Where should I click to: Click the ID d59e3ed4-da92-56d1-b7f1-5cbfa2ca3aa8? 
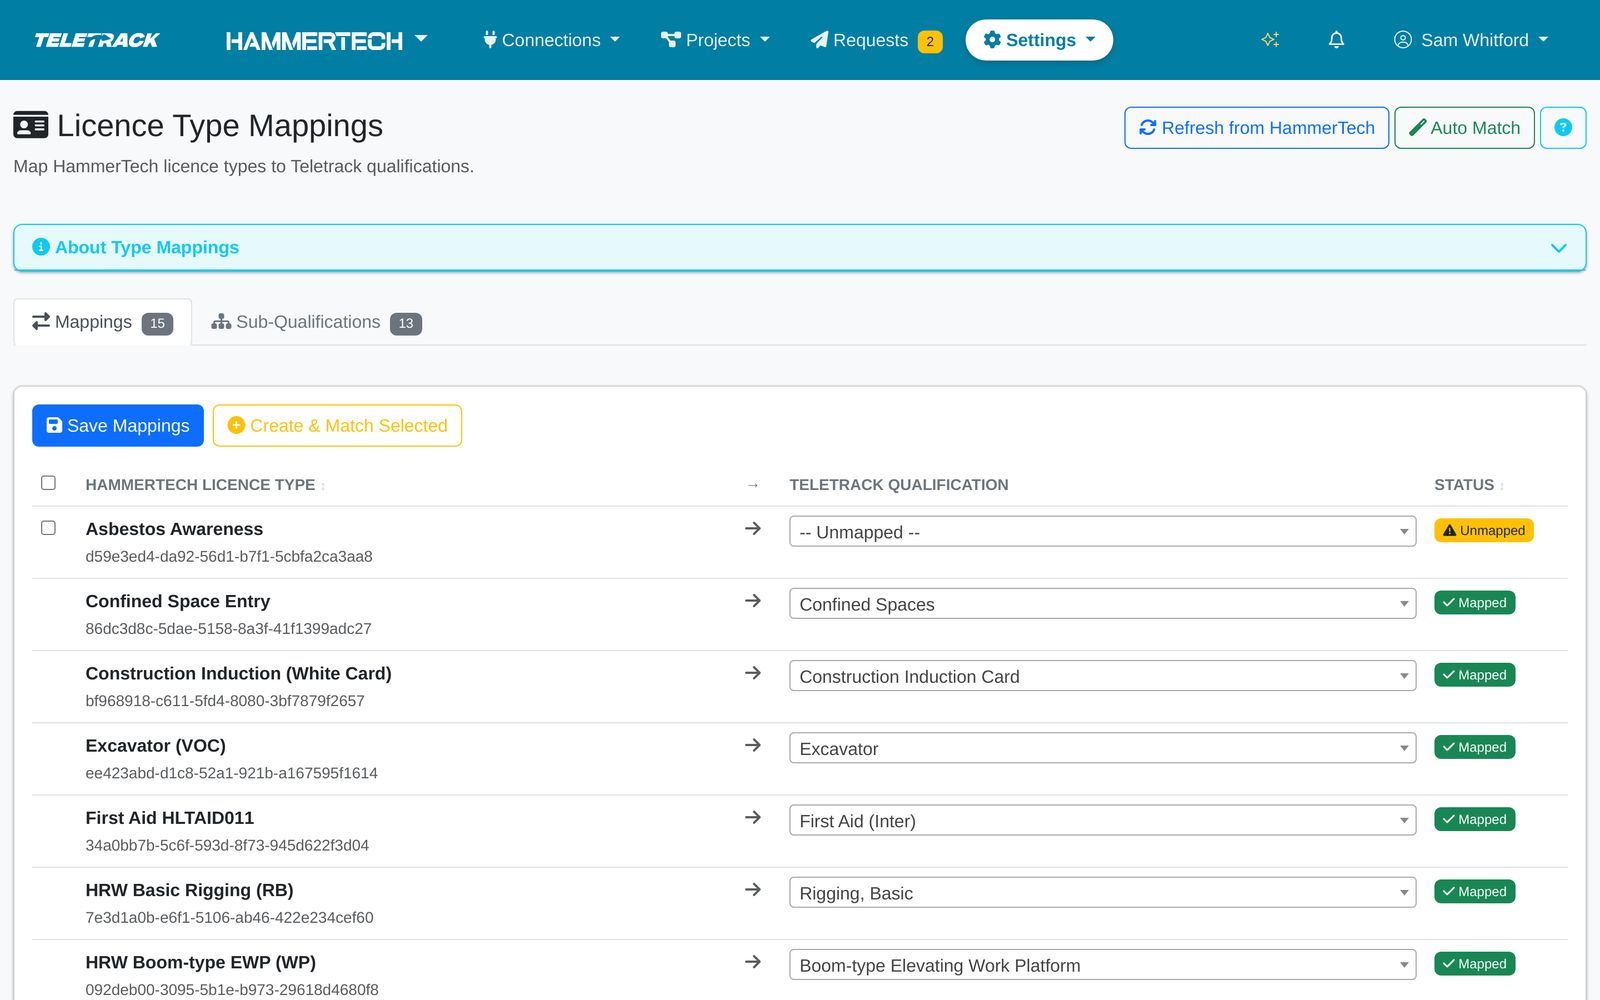click(229, 557)
